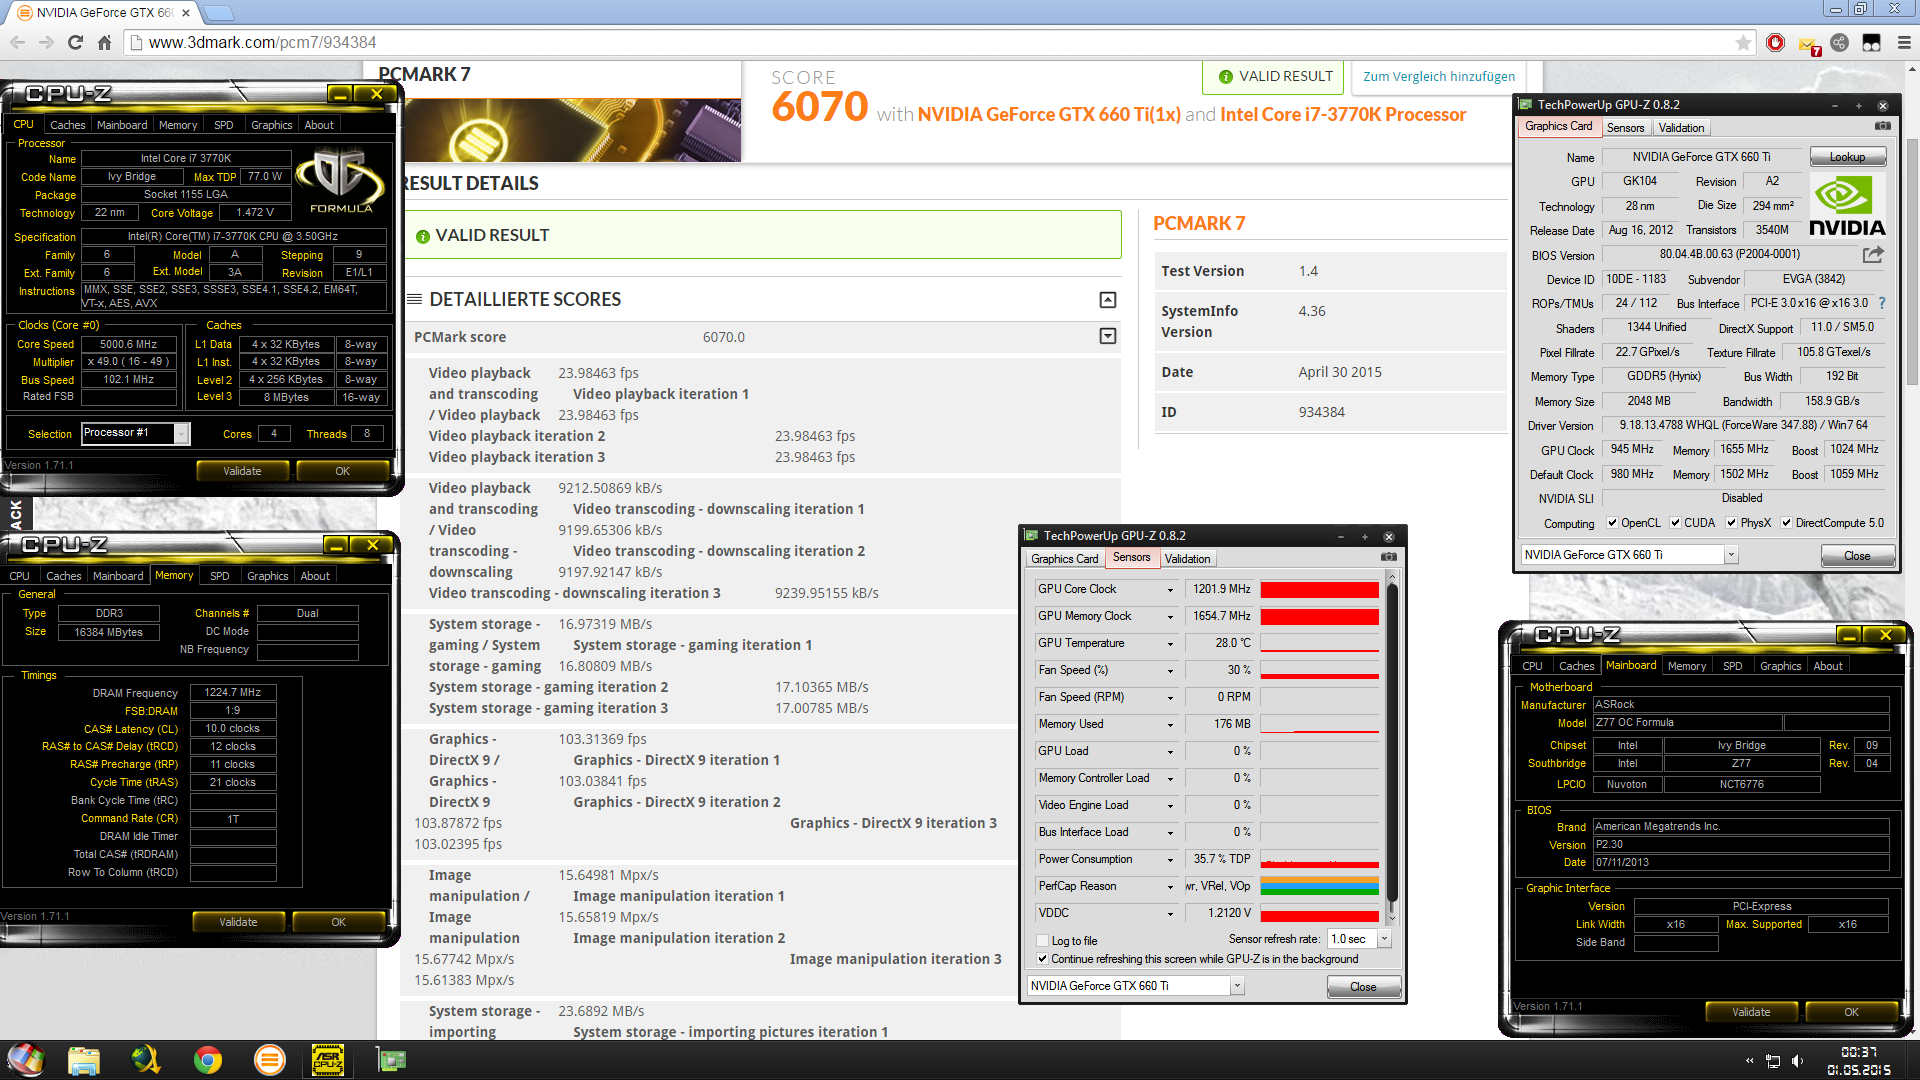Click the VDDC red graph bar
The width and height of the screenshot is (1920, 1080).
[x=1319, y=914]
